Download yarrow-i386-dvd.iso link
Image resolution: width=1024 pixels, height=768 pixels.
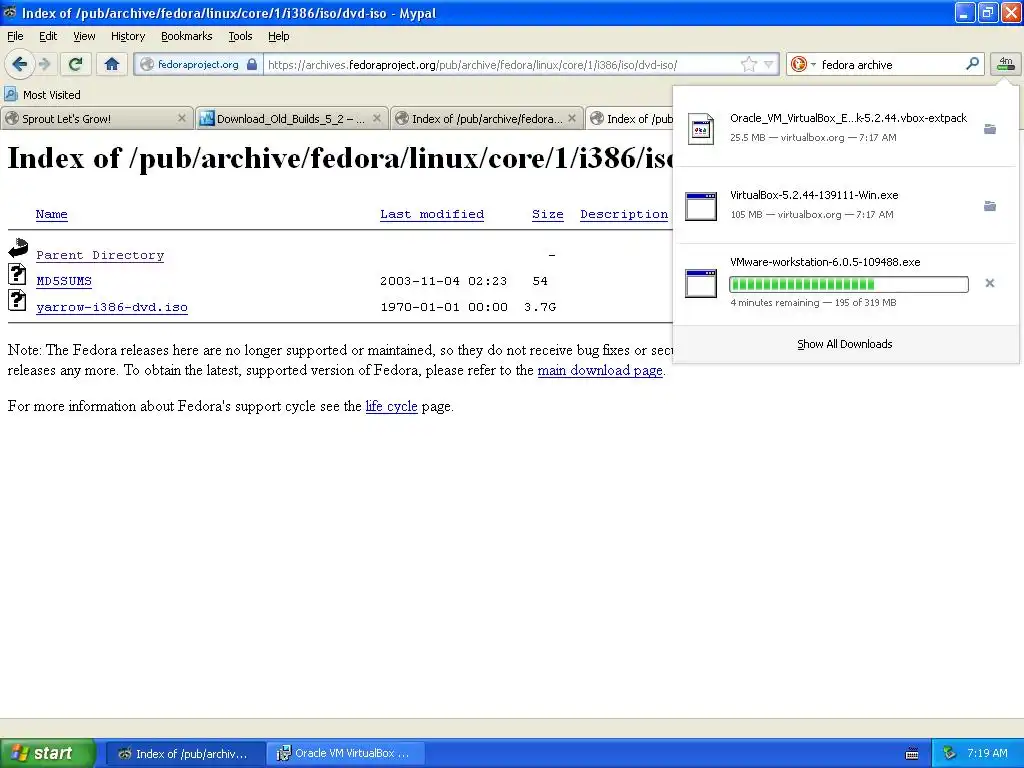(112, 307)
